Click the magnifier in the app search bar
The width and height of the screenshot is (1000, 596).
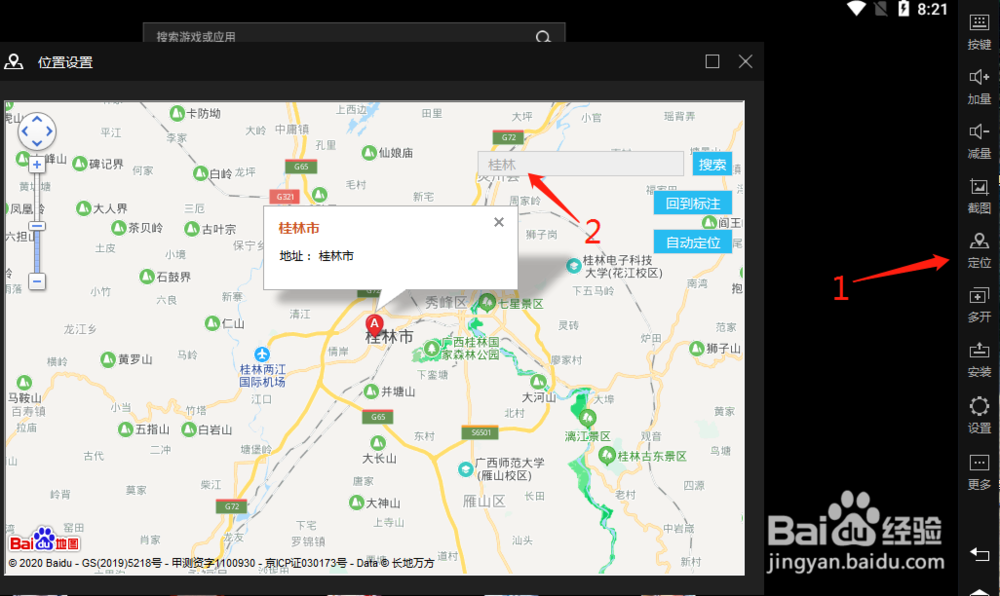(x=542, y=36)
